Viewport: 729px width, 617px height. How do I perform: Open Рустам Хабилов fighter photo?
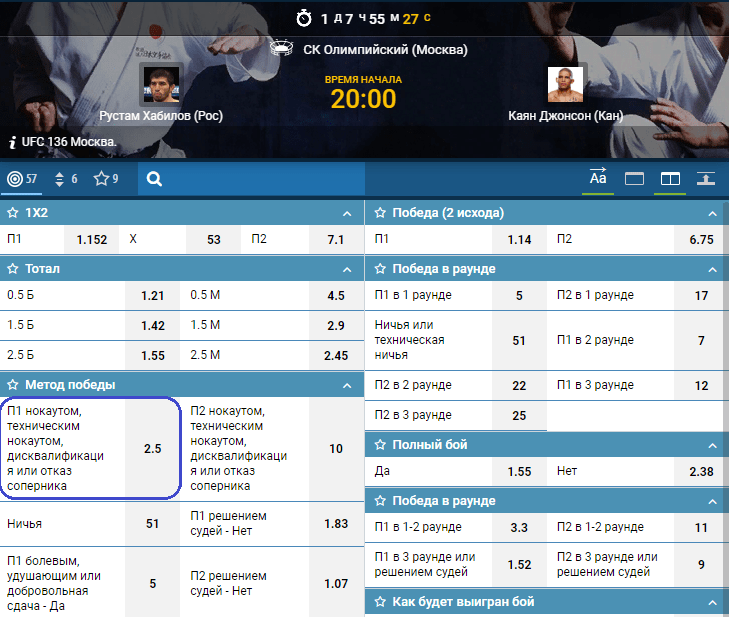(161, 84)
